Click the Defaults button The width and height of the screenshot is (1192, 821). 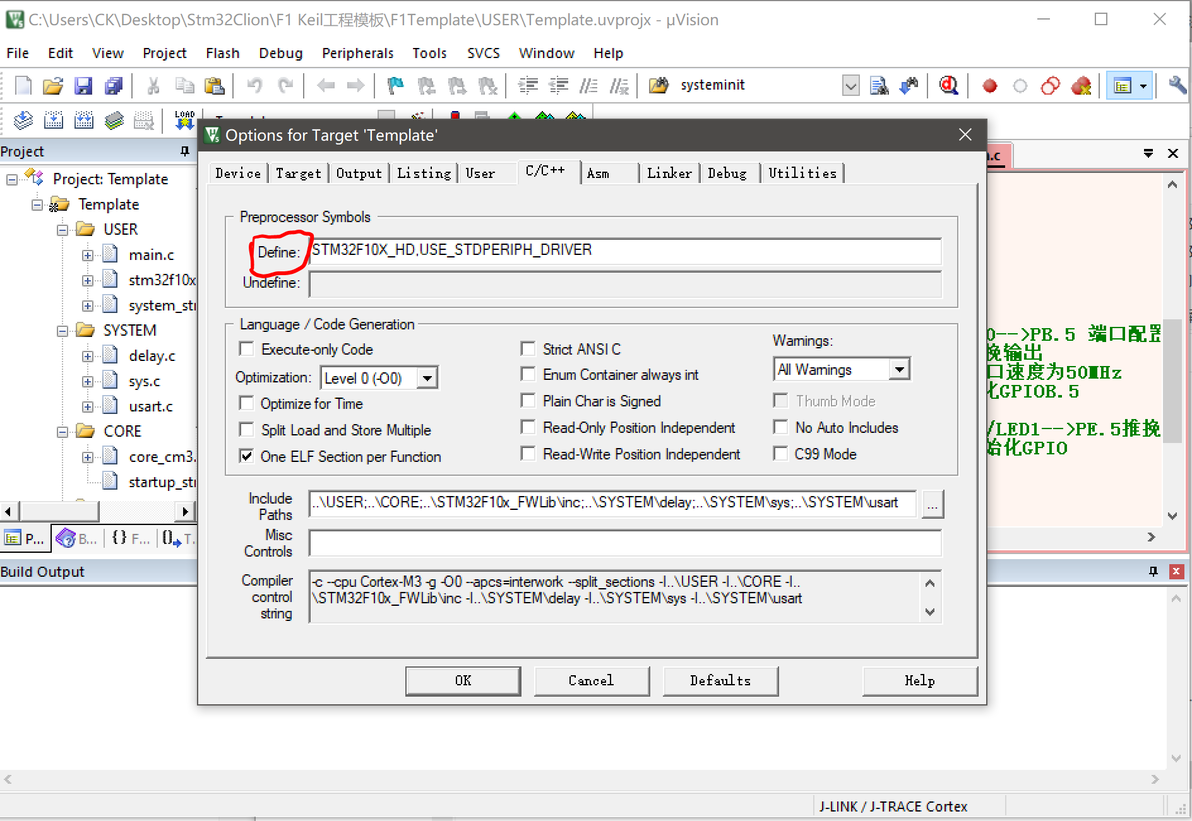pyautogui.click(x=721, y=680)
